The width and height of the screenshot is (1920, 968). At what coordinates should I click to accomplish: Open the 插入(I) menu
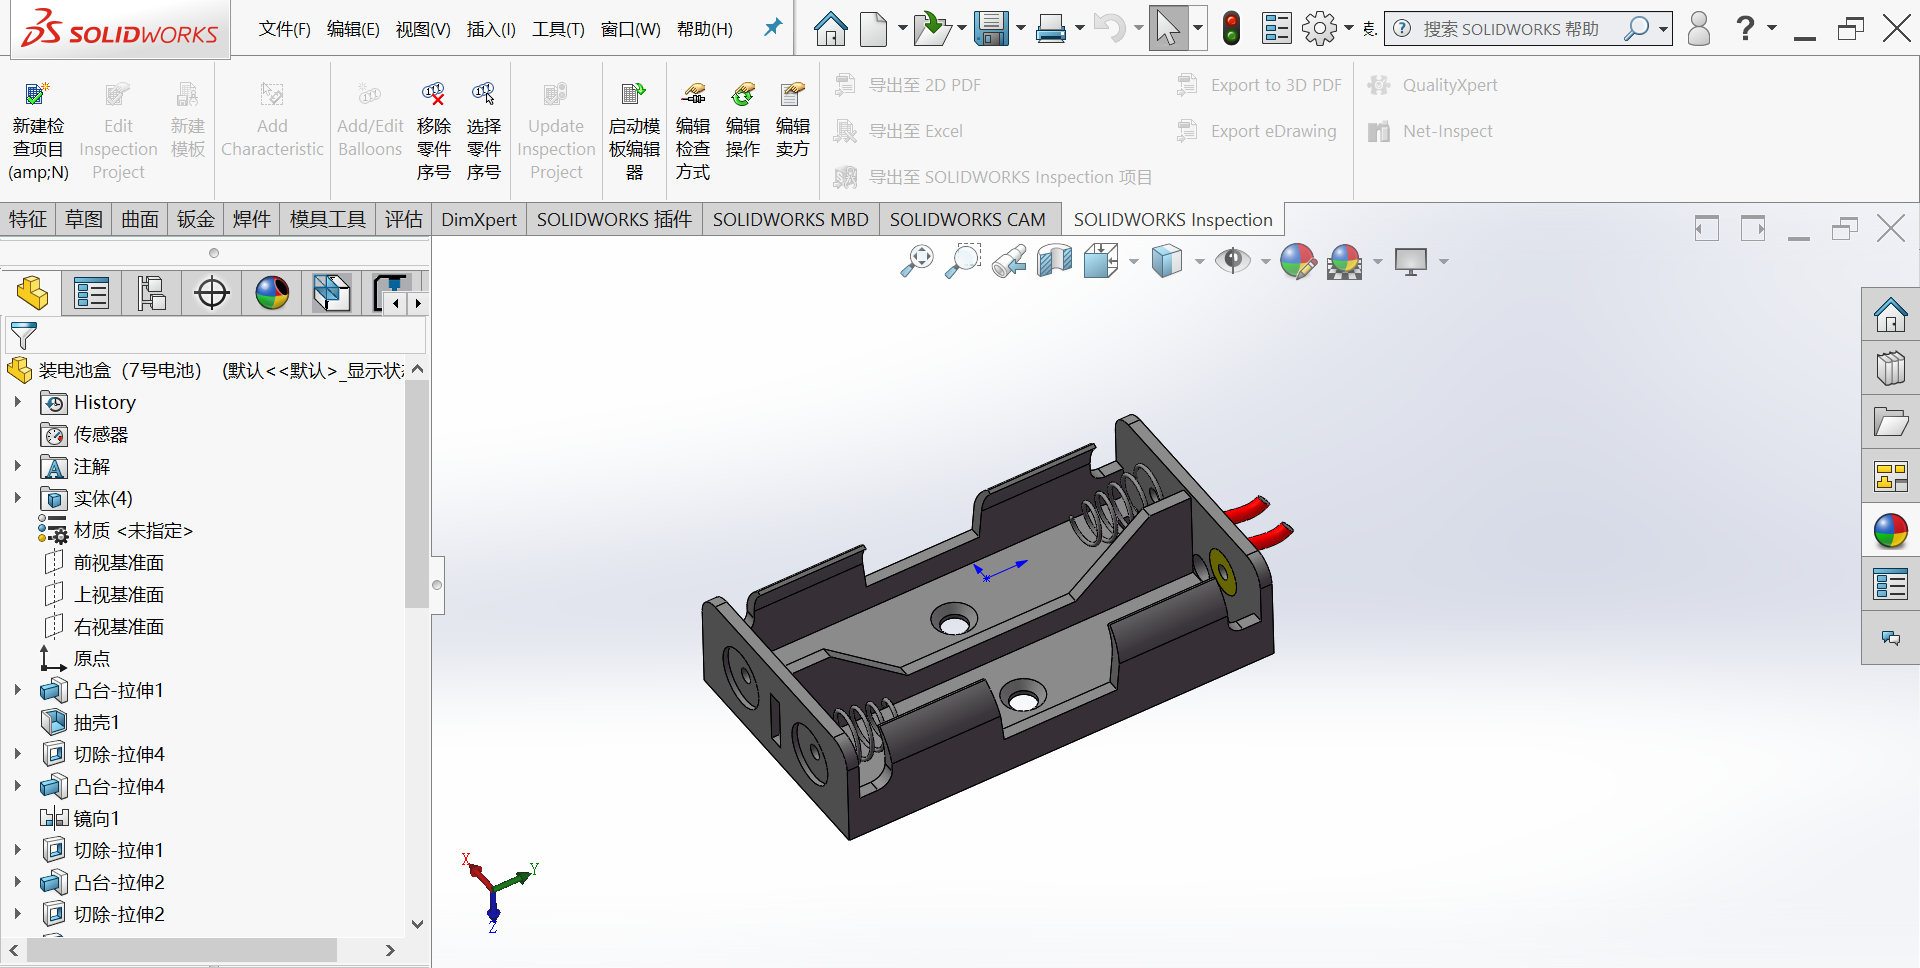491,29
